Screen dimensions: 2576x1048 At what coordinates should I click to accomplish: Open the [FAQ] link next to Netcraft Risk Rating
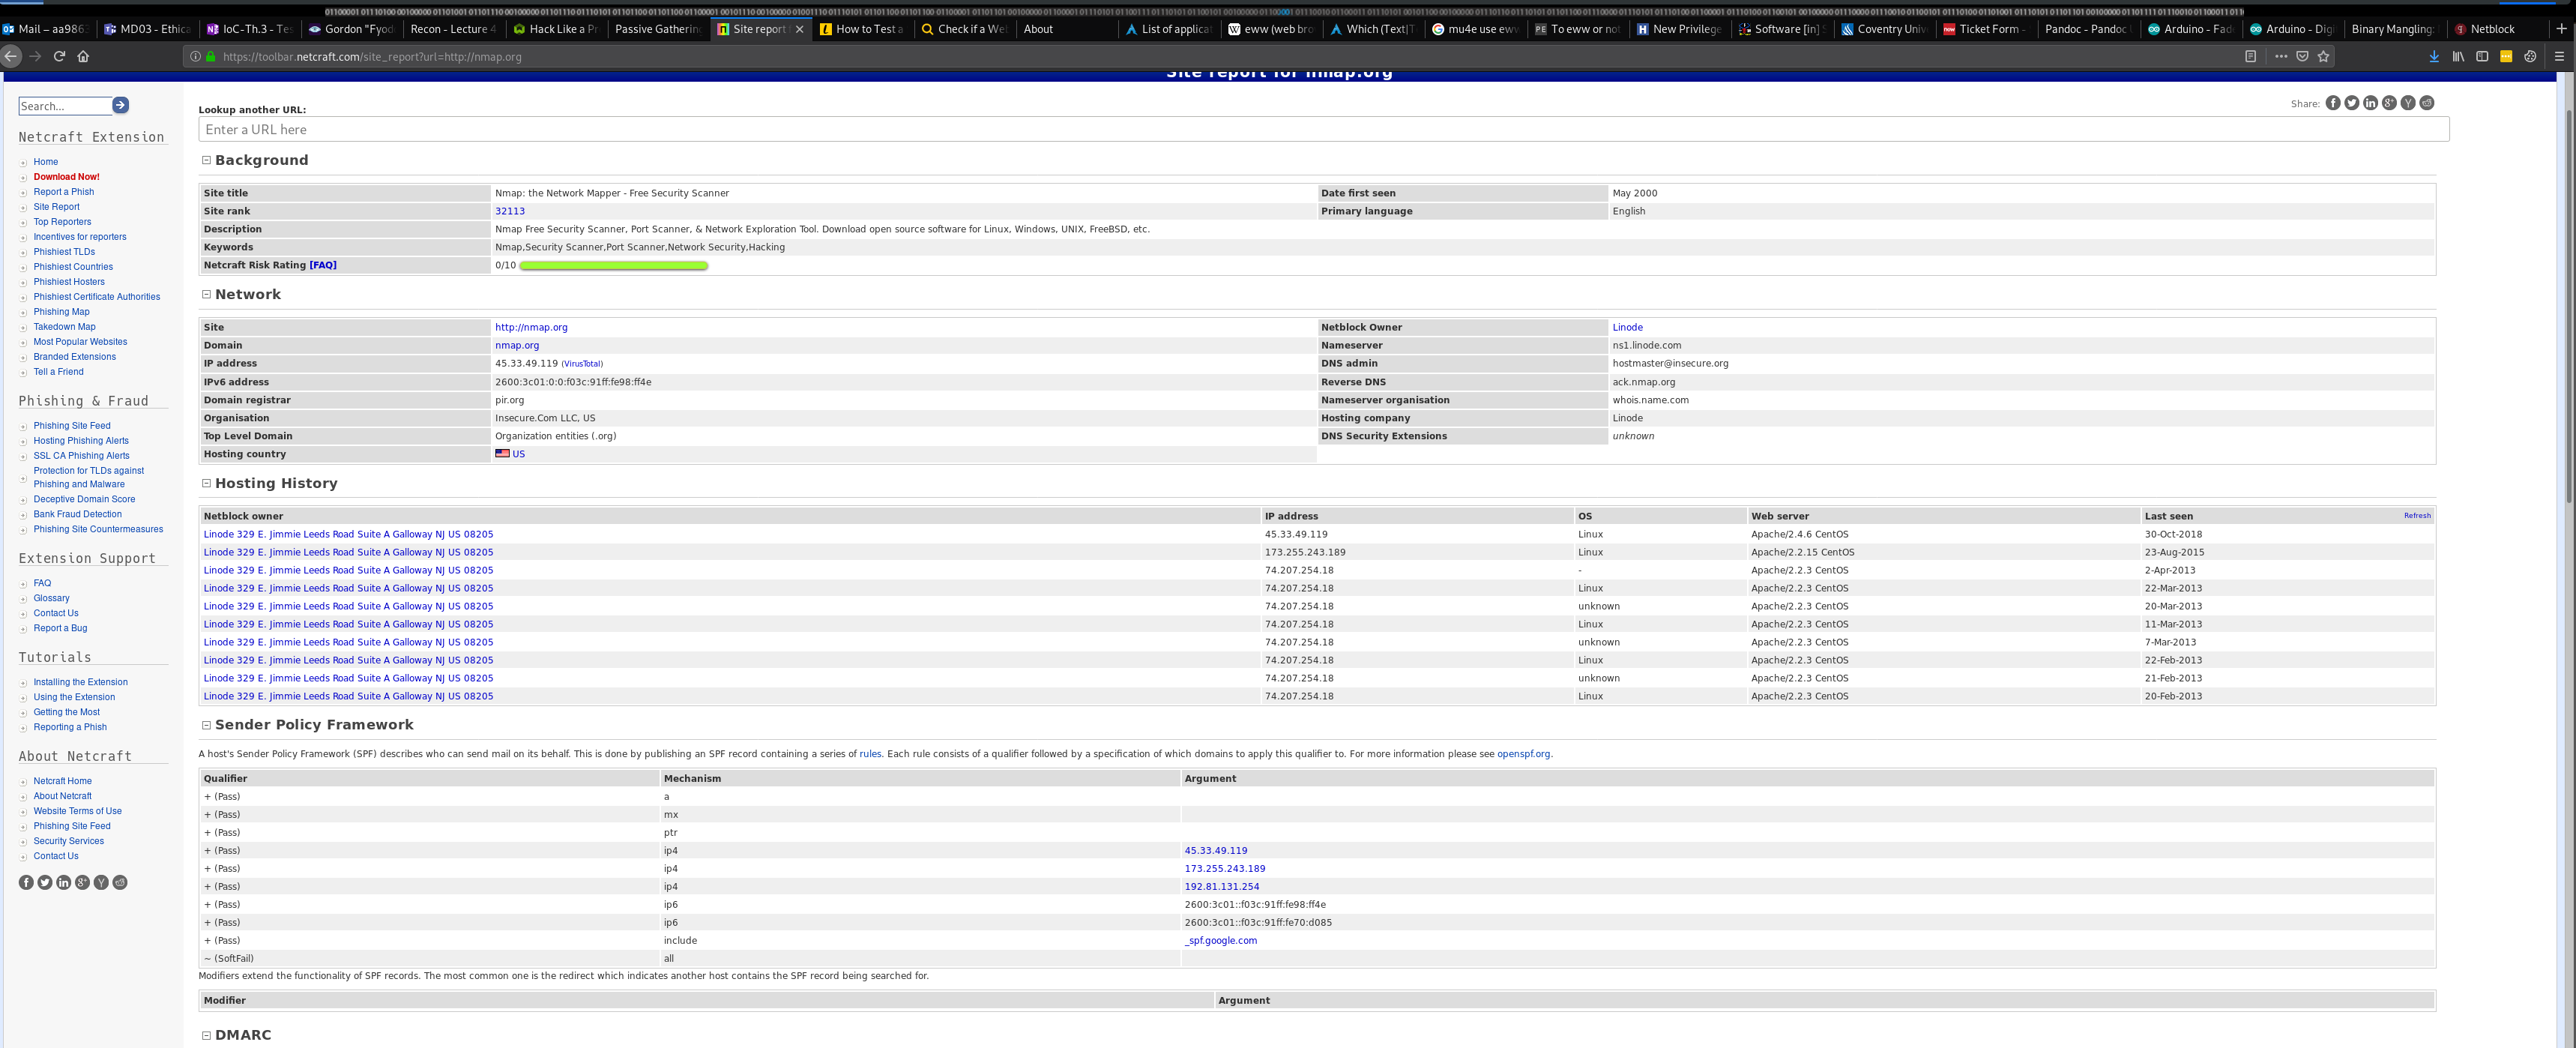click(323, 265)
